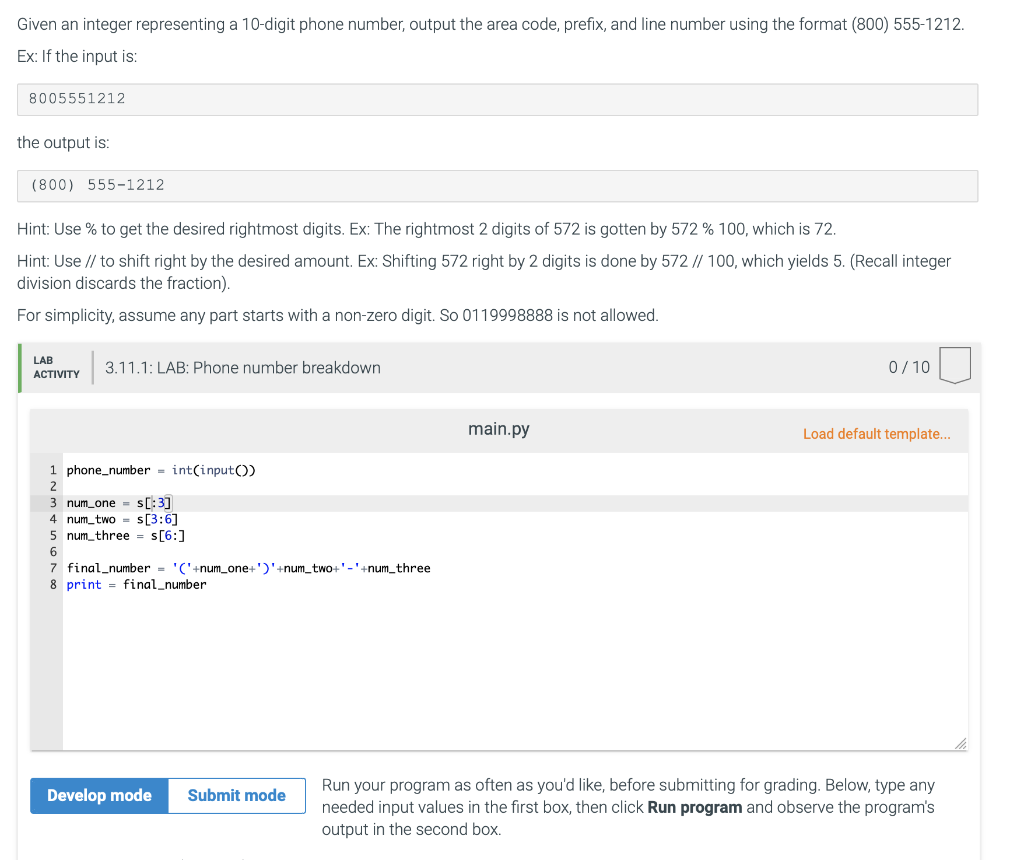Open Load default template...
This screenshot has width=1024, height=860.
coord(876,433)
